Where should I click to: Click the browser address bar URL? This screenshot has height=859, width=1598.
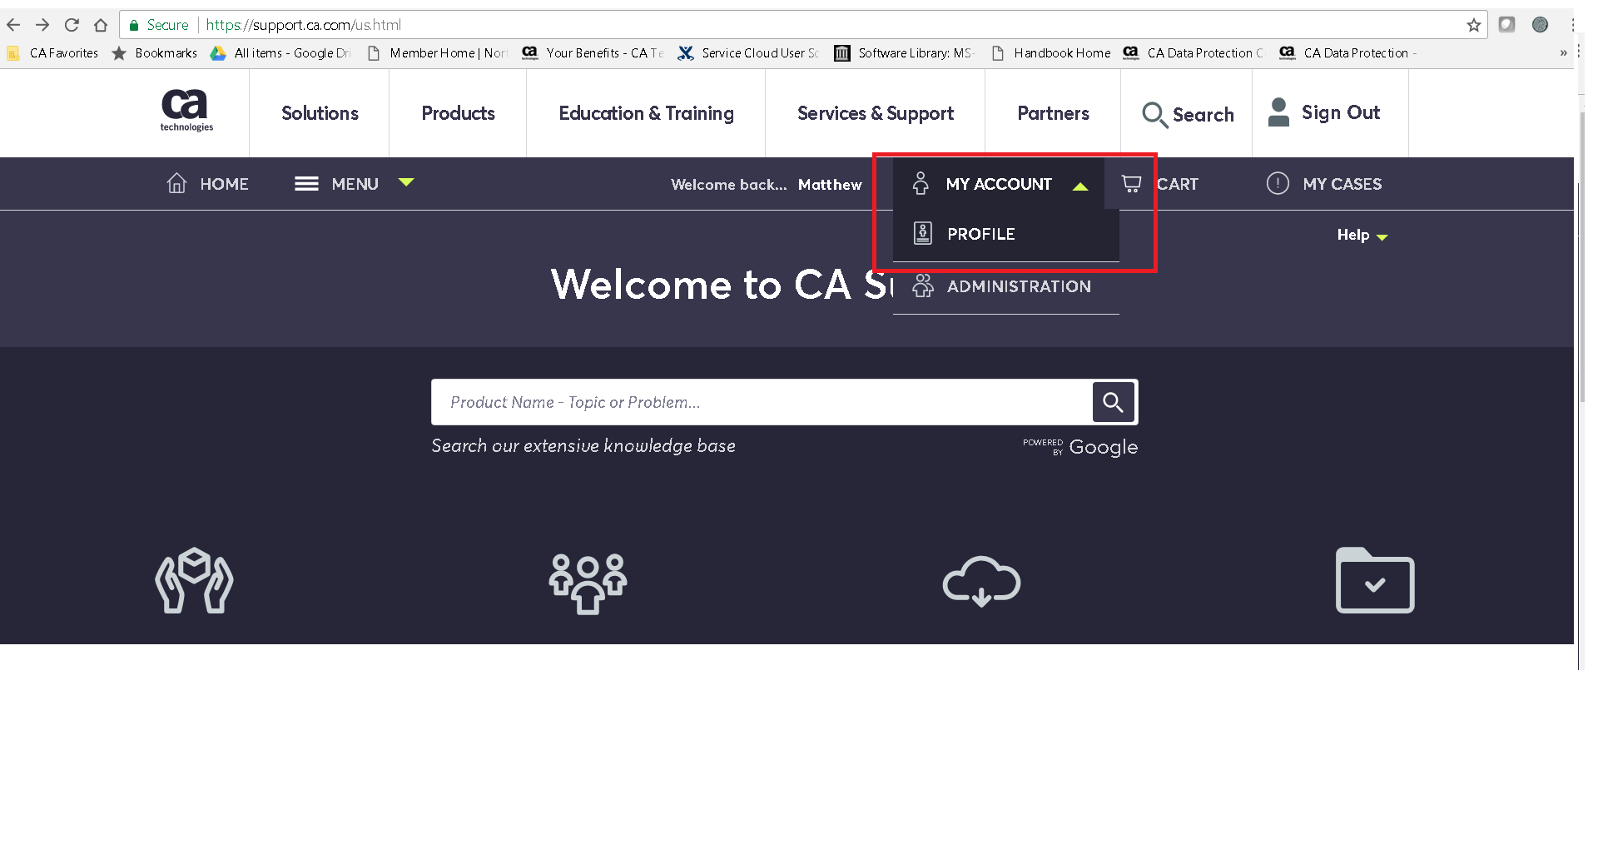pos(303,25)
